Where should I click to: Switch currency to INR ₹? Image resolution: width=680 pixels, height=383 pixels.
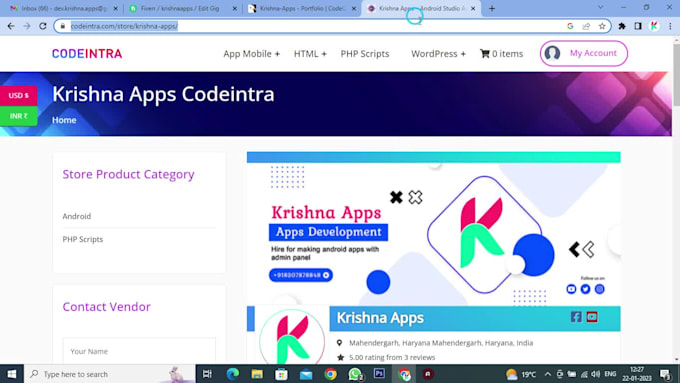pos(19,116)
